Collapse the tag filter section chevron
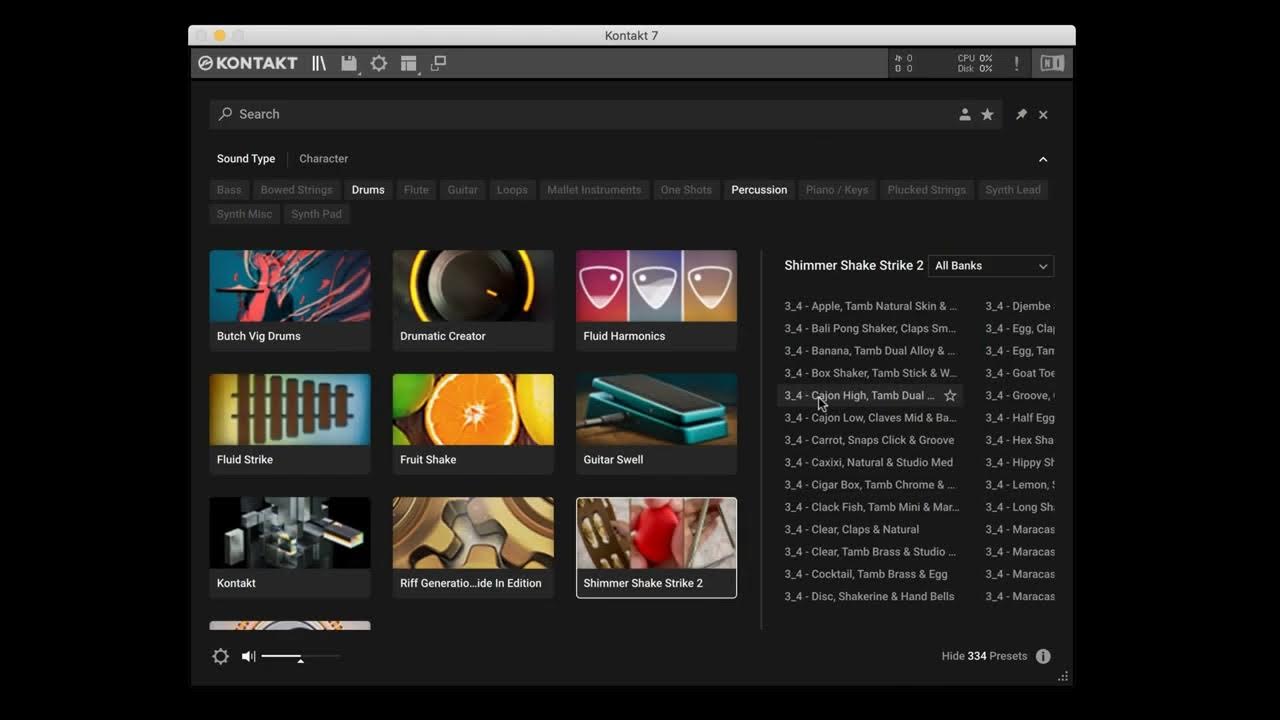Image resolution: width=1280 pixels, height=720 pixels. (x=1043, y=159)
